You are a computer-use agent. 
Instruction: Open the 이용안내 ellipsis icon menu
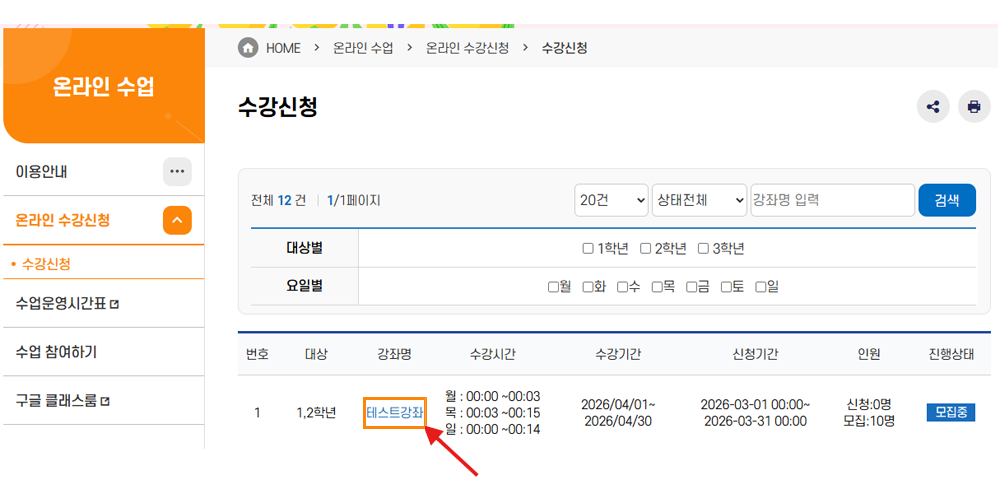point(177,172)
